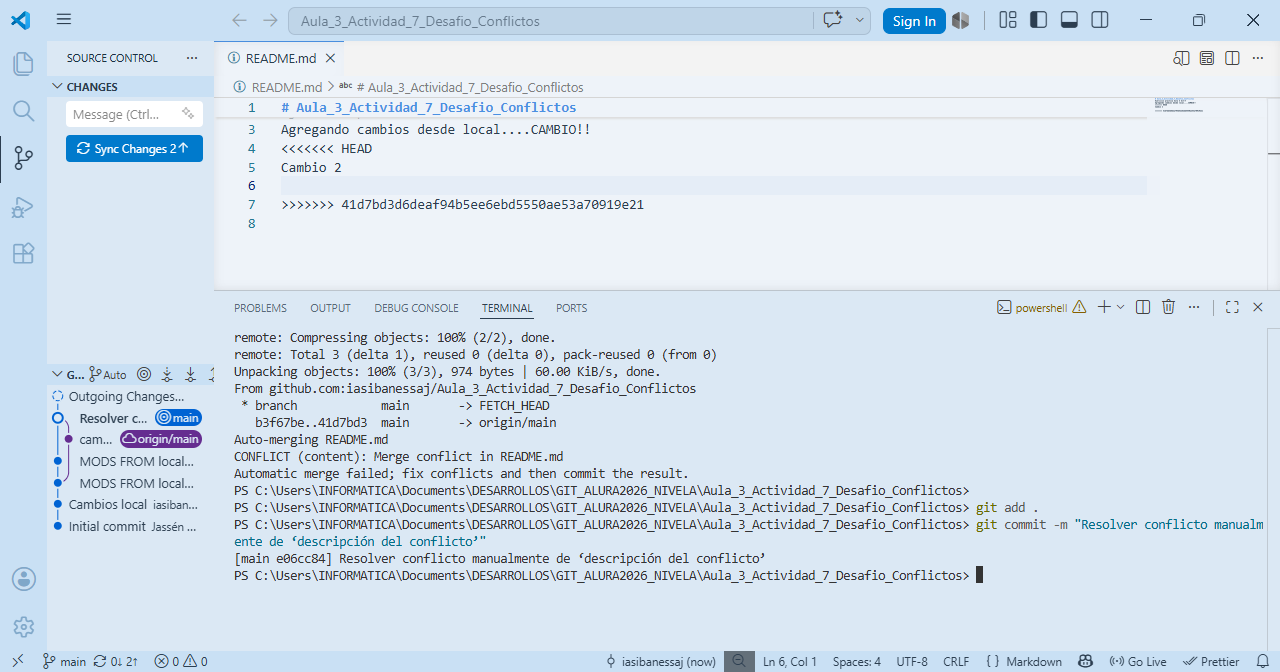Open the Extensions view

[x=23, y=253]
